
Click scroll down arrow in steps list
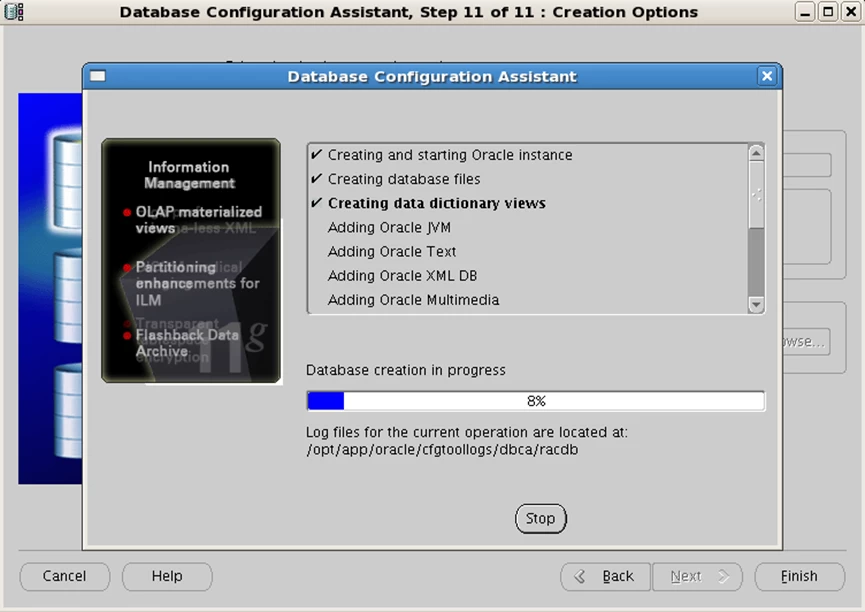pyautogui.click(x=756, y=304)
